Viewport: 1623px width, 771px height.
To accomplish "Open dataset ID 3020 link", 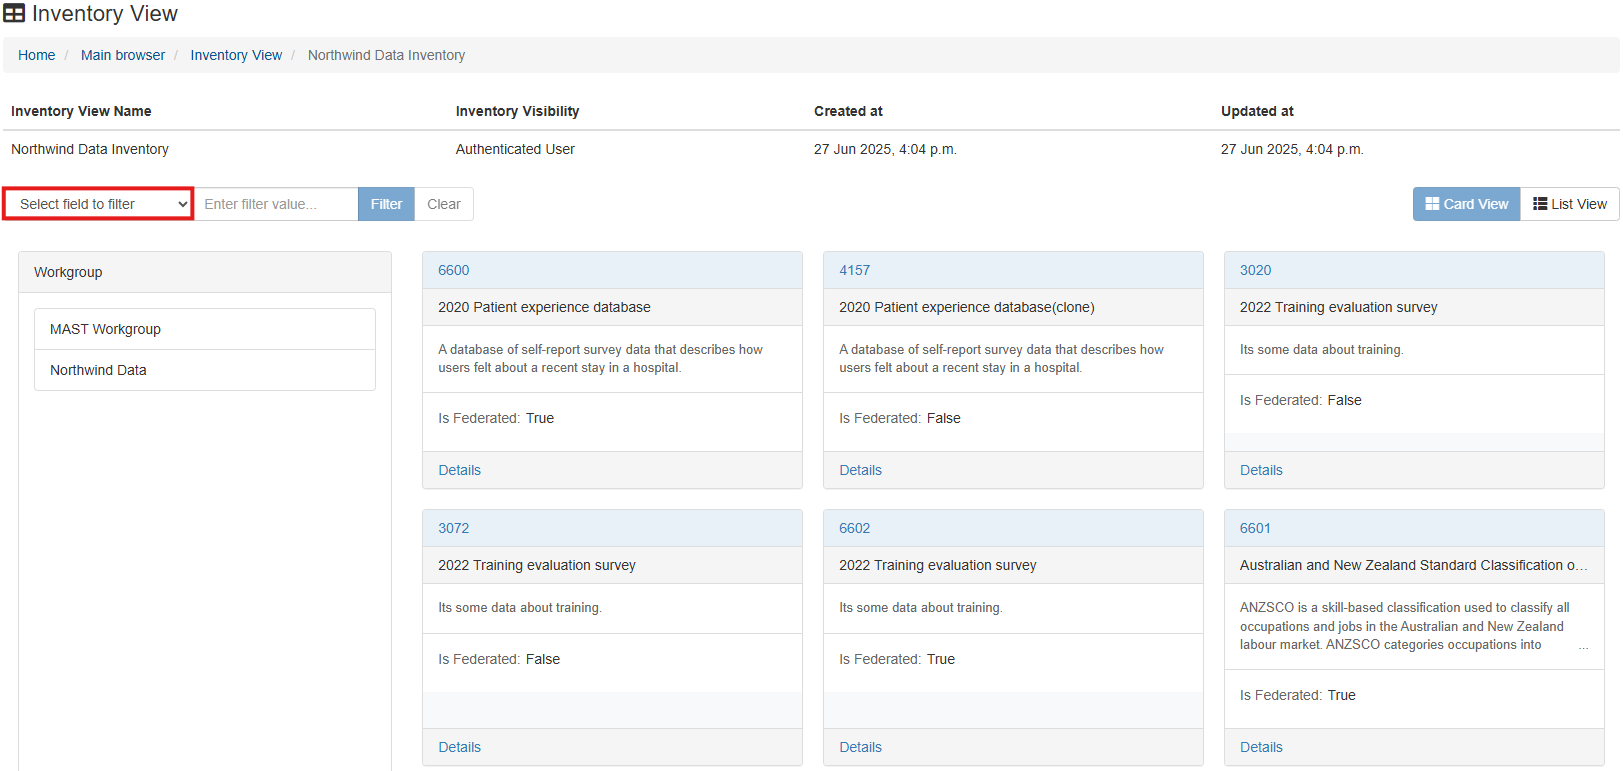I will (1255, 270).
